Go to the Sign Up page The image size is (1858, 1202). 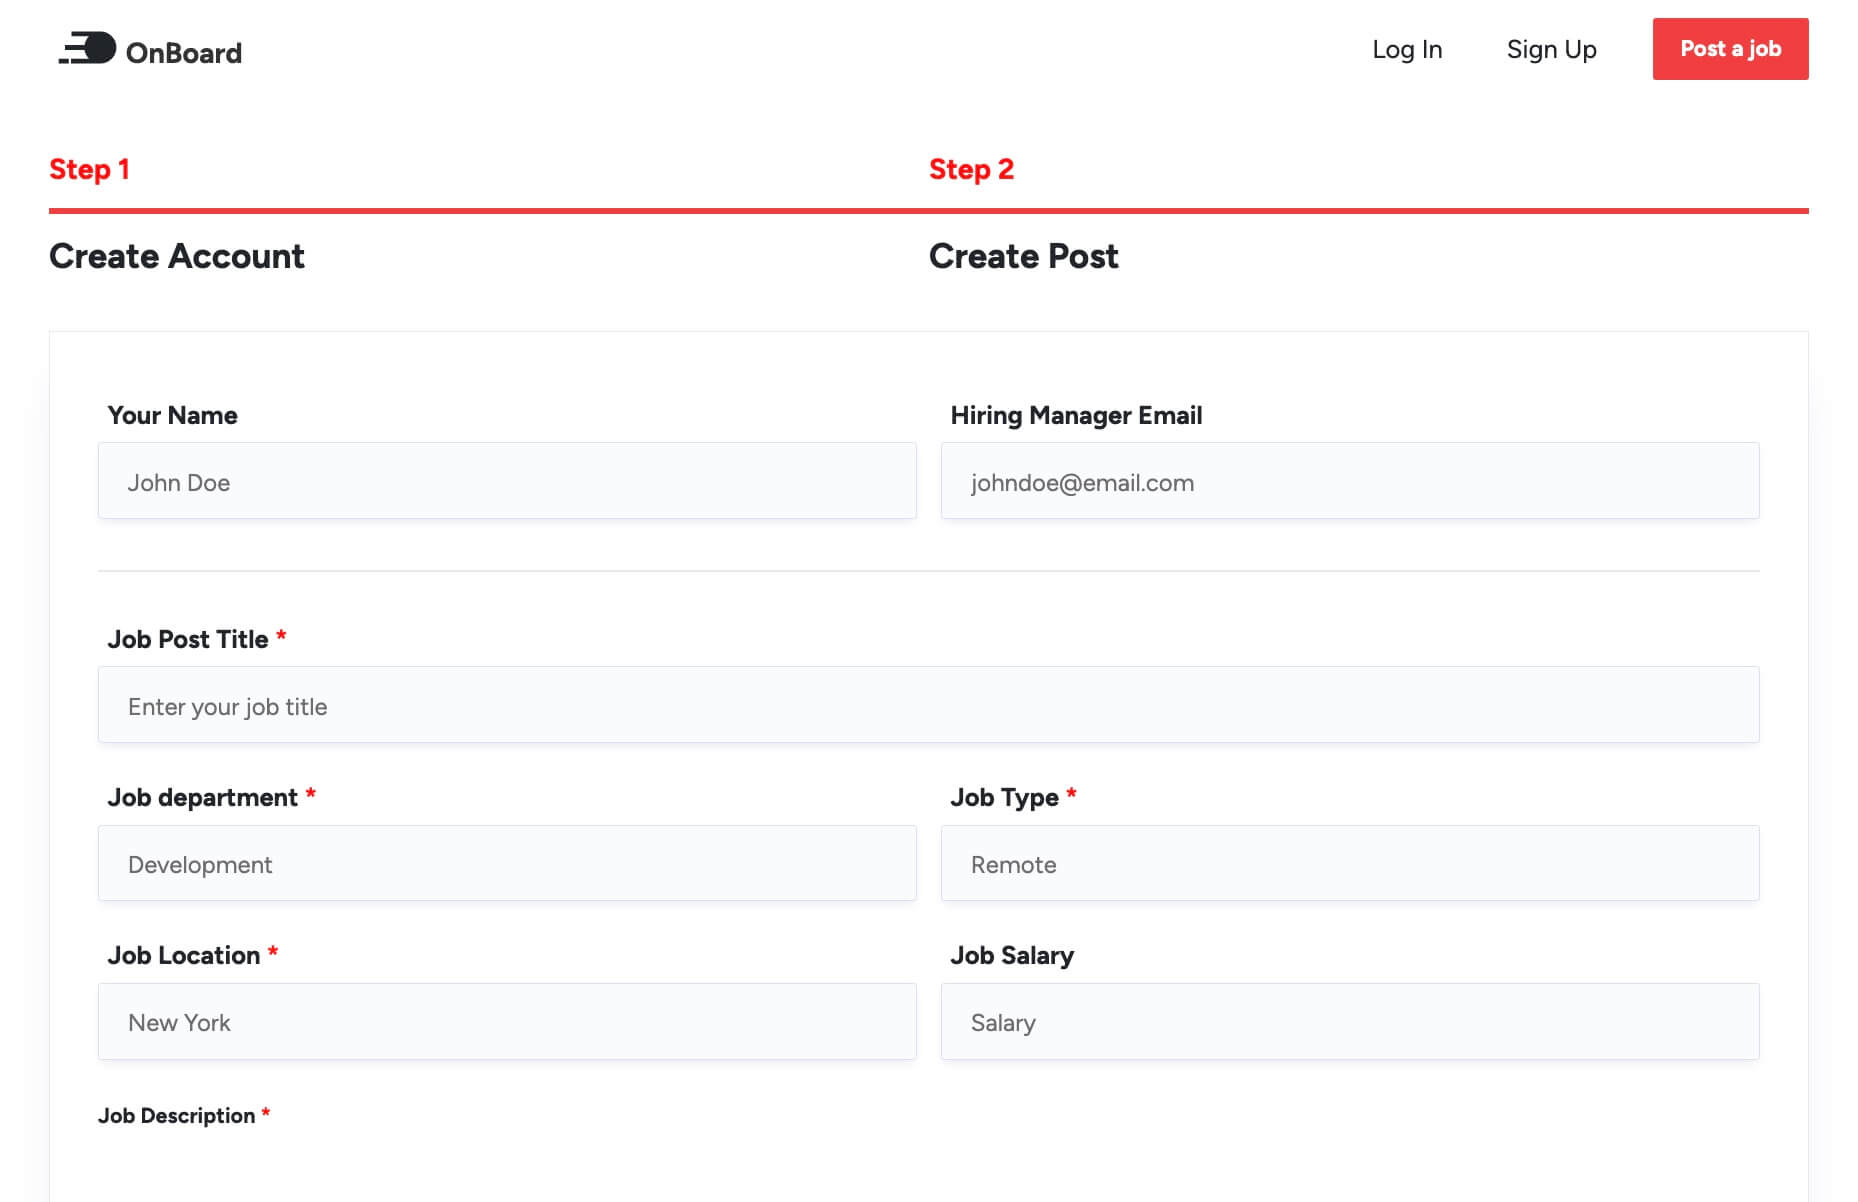(x=1551, y=50)
